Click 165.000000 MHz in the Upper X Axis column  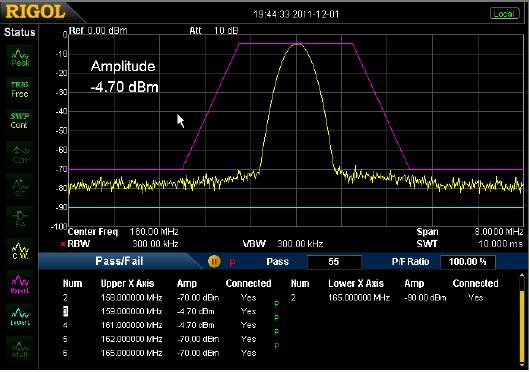click(131, 353)
